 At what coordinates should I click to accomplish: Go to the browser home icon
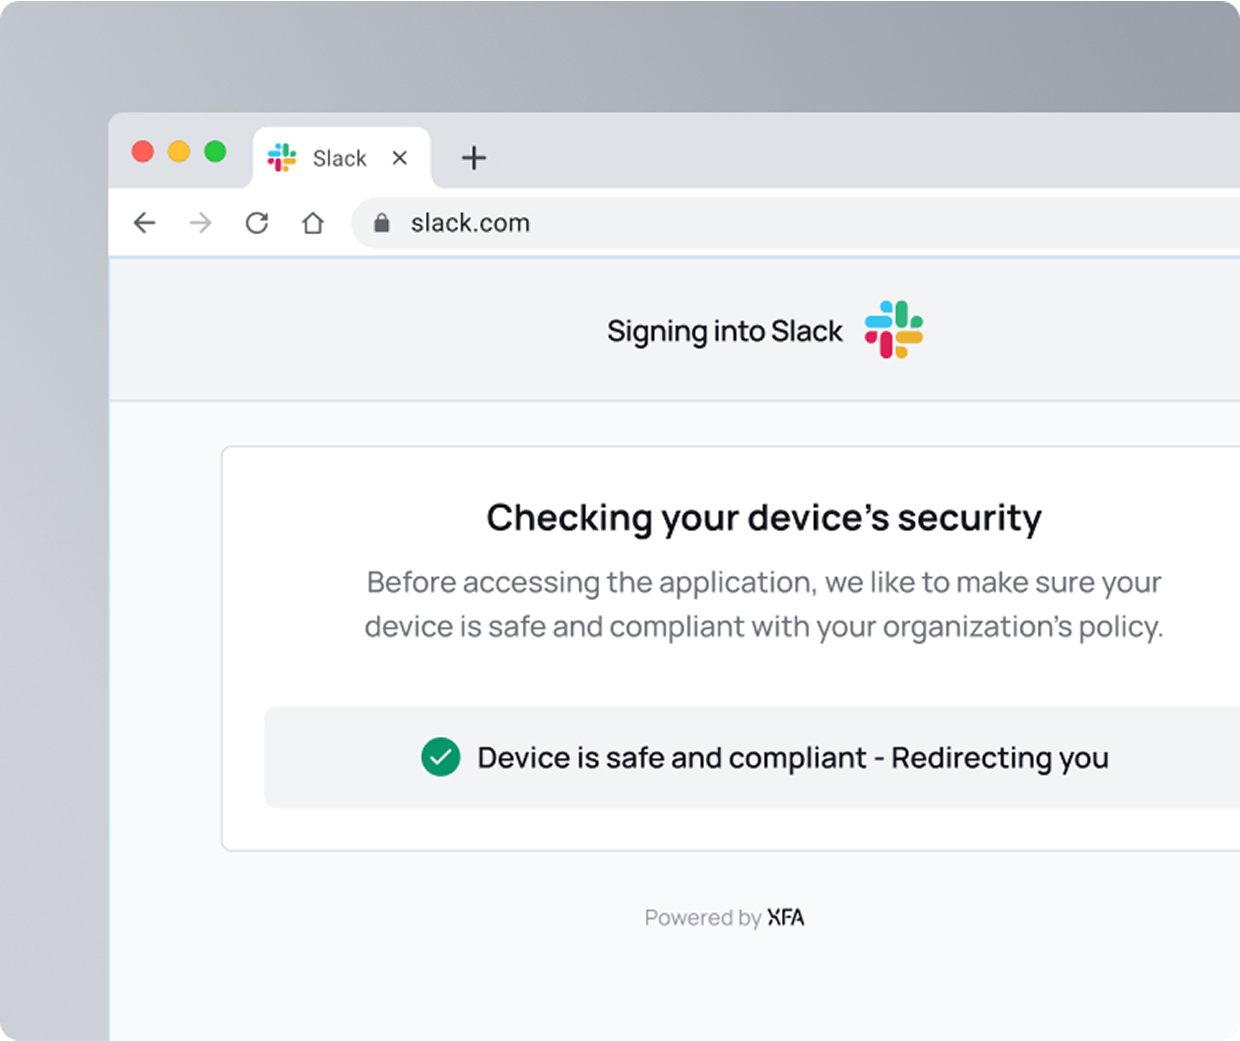(313, 222)
